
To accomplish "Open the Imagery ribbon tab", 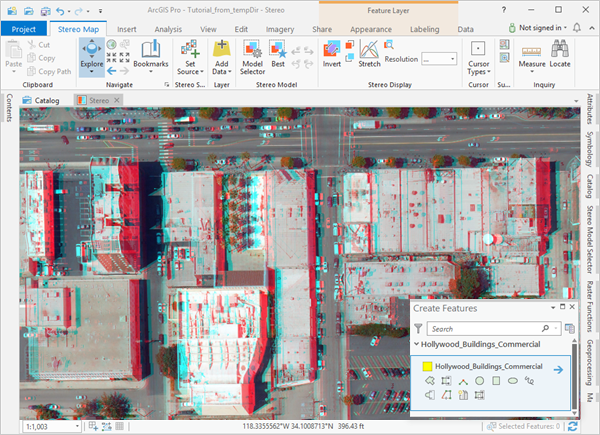I will [280, 29].
